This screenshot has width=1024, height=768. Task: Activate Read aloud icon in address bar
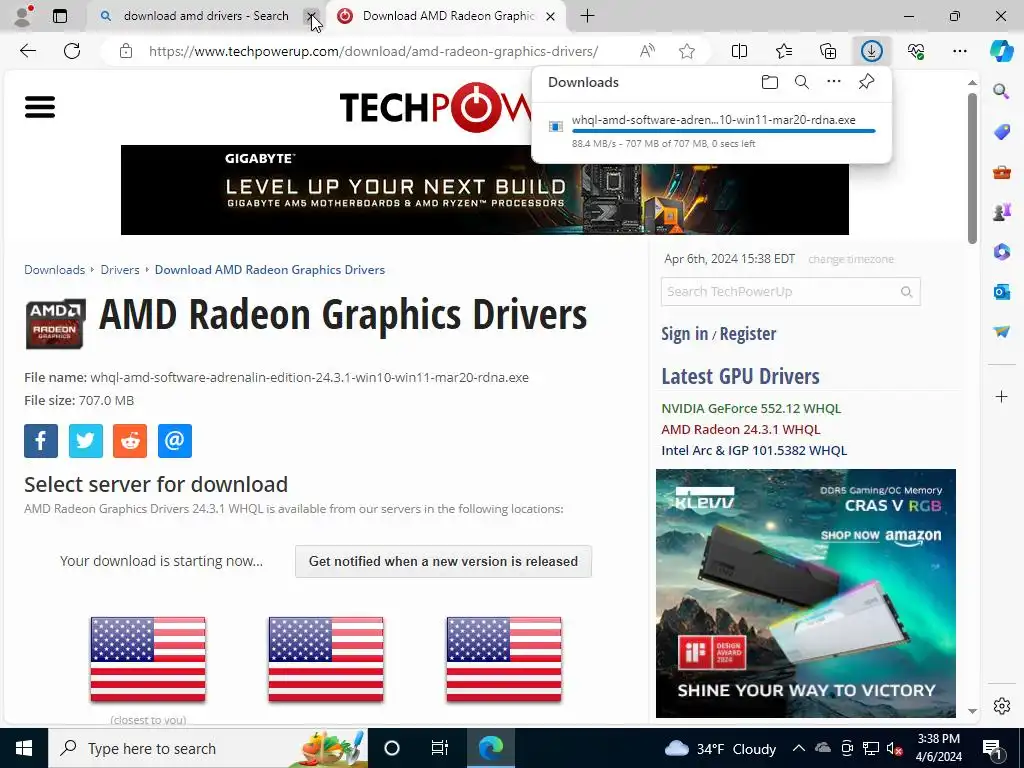[x=647, y=51]
